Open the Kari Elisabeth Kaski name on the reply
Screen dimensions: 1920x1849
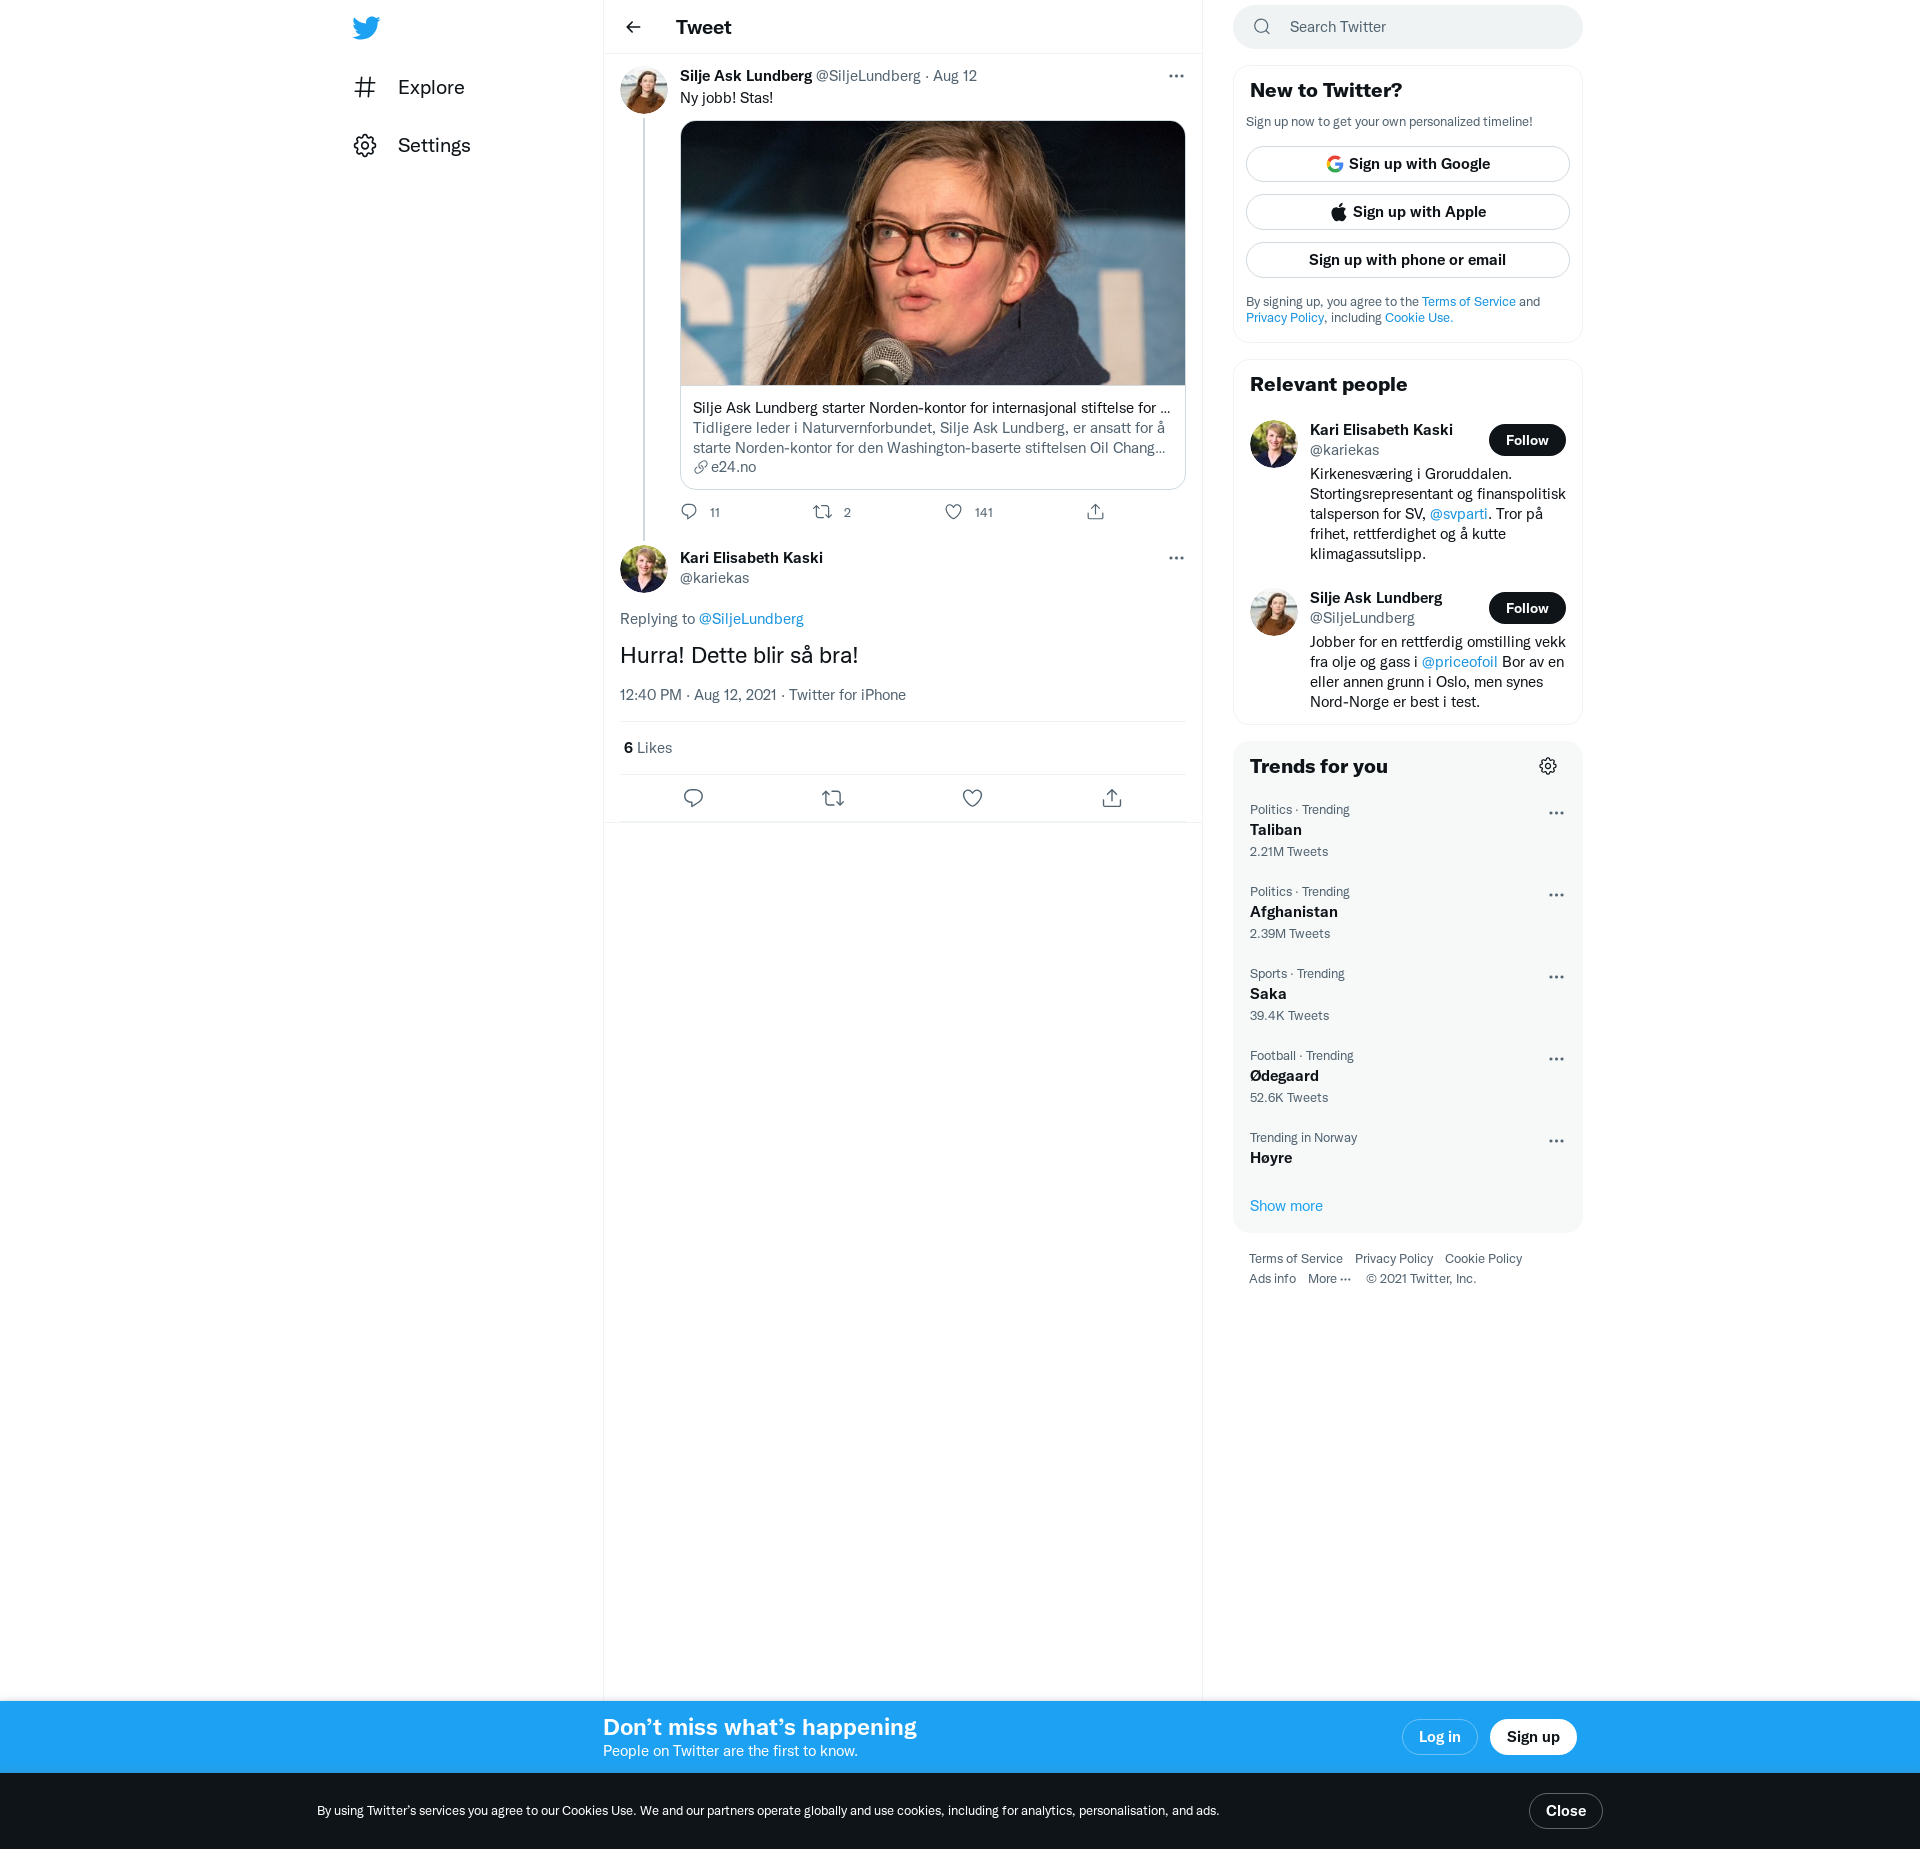click(751, 558)
